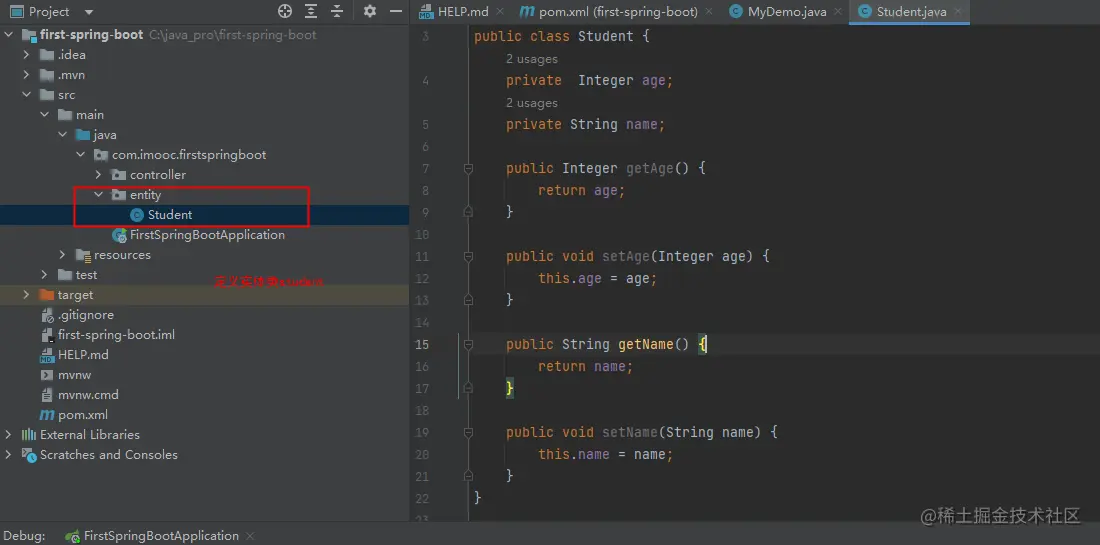The image size is (1100, 545).
Task: Select FirstSpringBootApplication in project tree
Action: pos(207,235)
